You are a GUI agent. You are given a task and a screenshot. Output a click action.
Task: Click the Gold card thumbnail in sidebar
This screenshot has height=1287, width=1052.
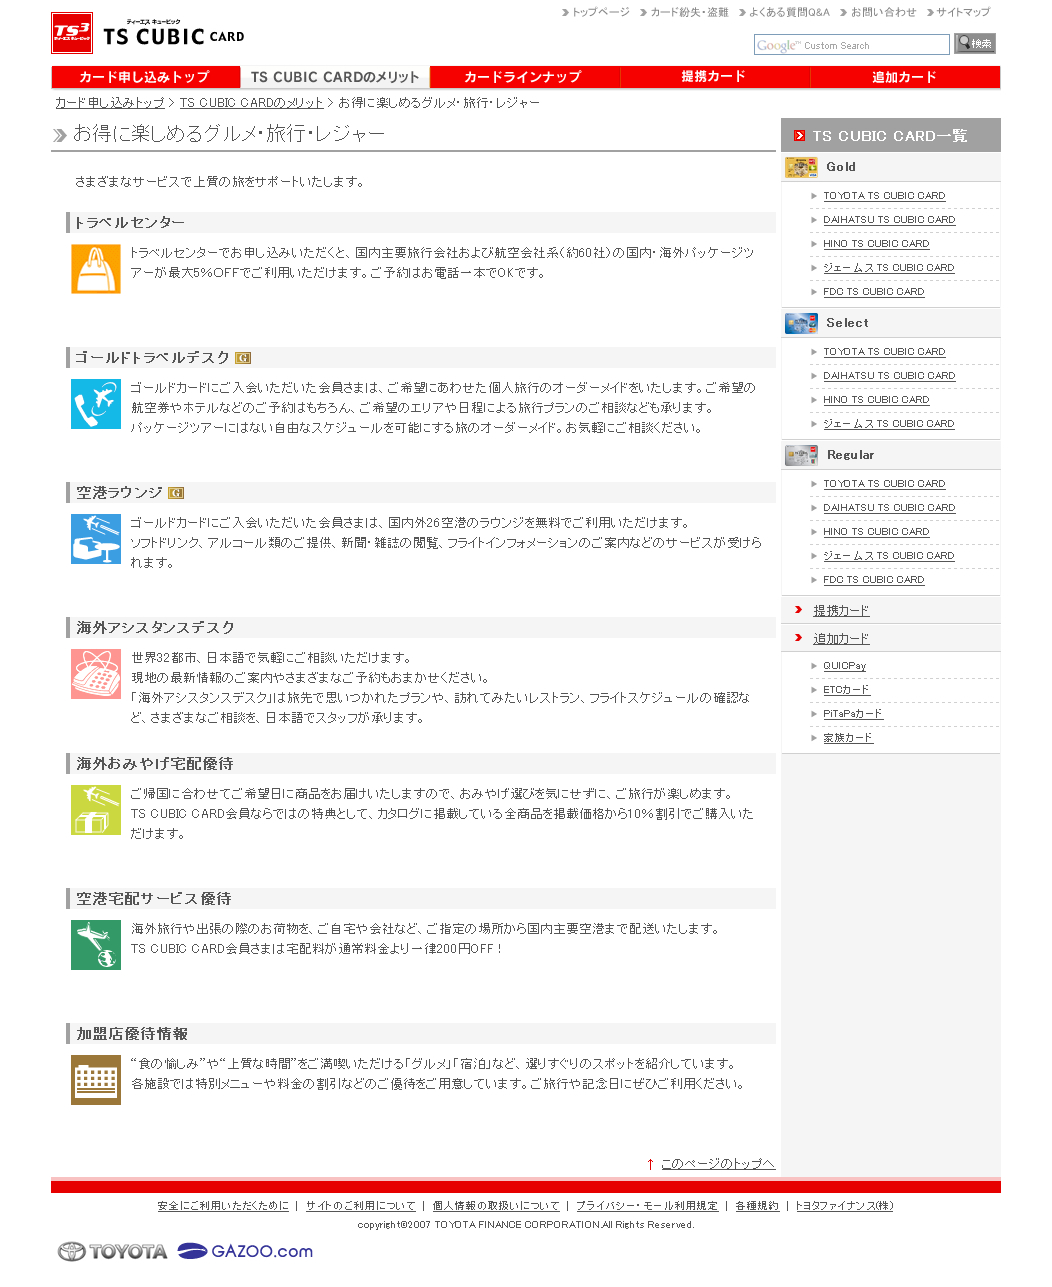coord(801,167)
